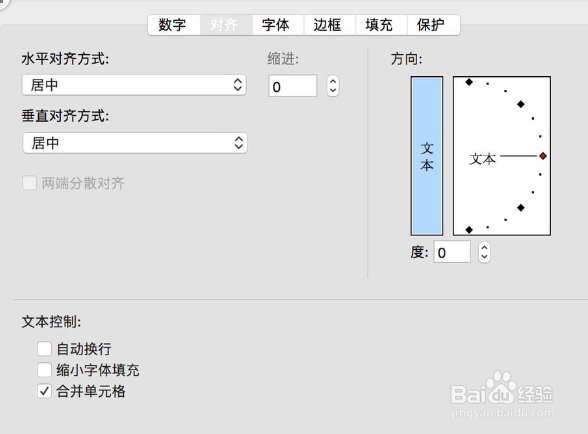
Task: Click the bottom diamond on orientation dial
Action: click(x=469, y=230)
